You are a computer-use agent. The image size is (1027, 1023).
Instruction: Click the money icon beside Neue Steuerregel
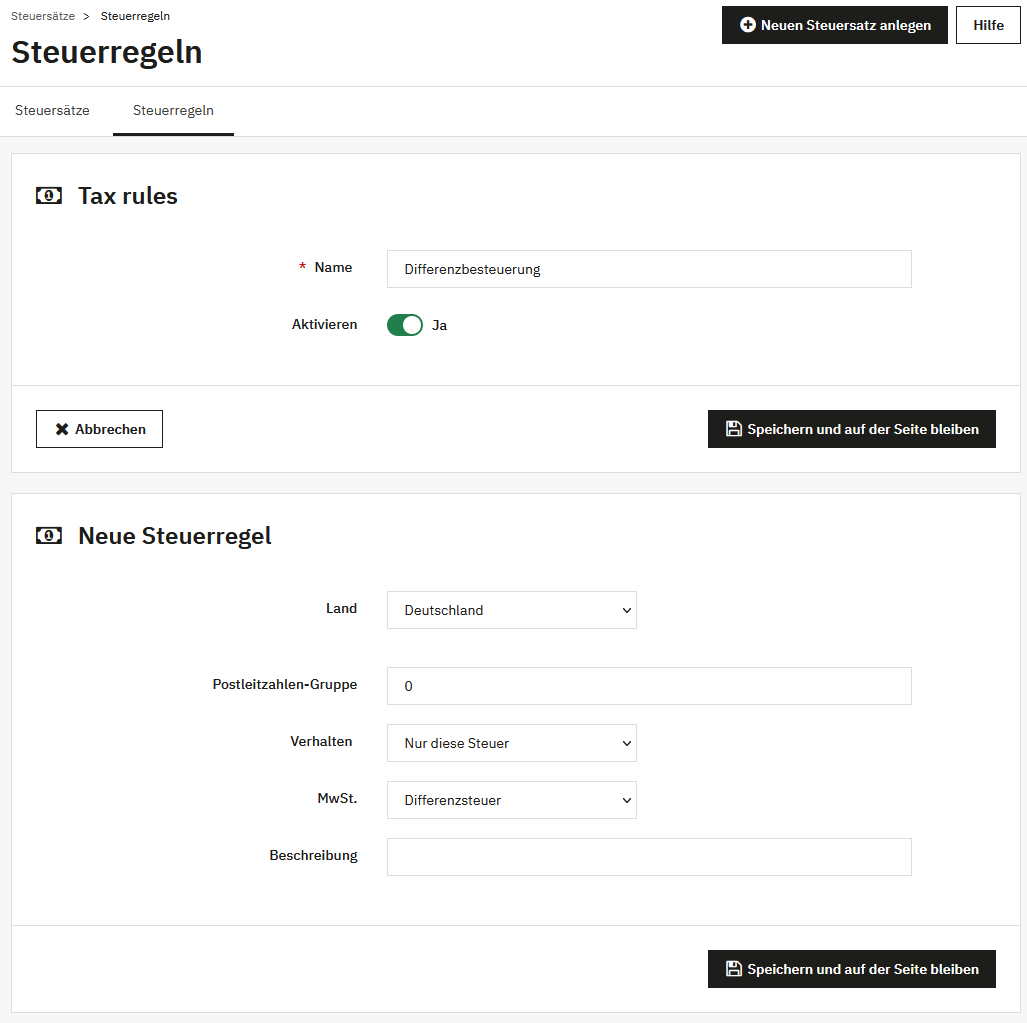49,536
